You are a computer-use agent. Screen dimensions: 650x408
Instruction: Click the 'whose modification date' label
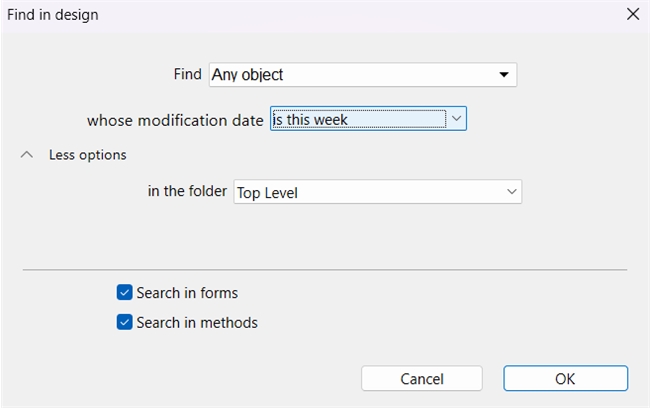176,120
